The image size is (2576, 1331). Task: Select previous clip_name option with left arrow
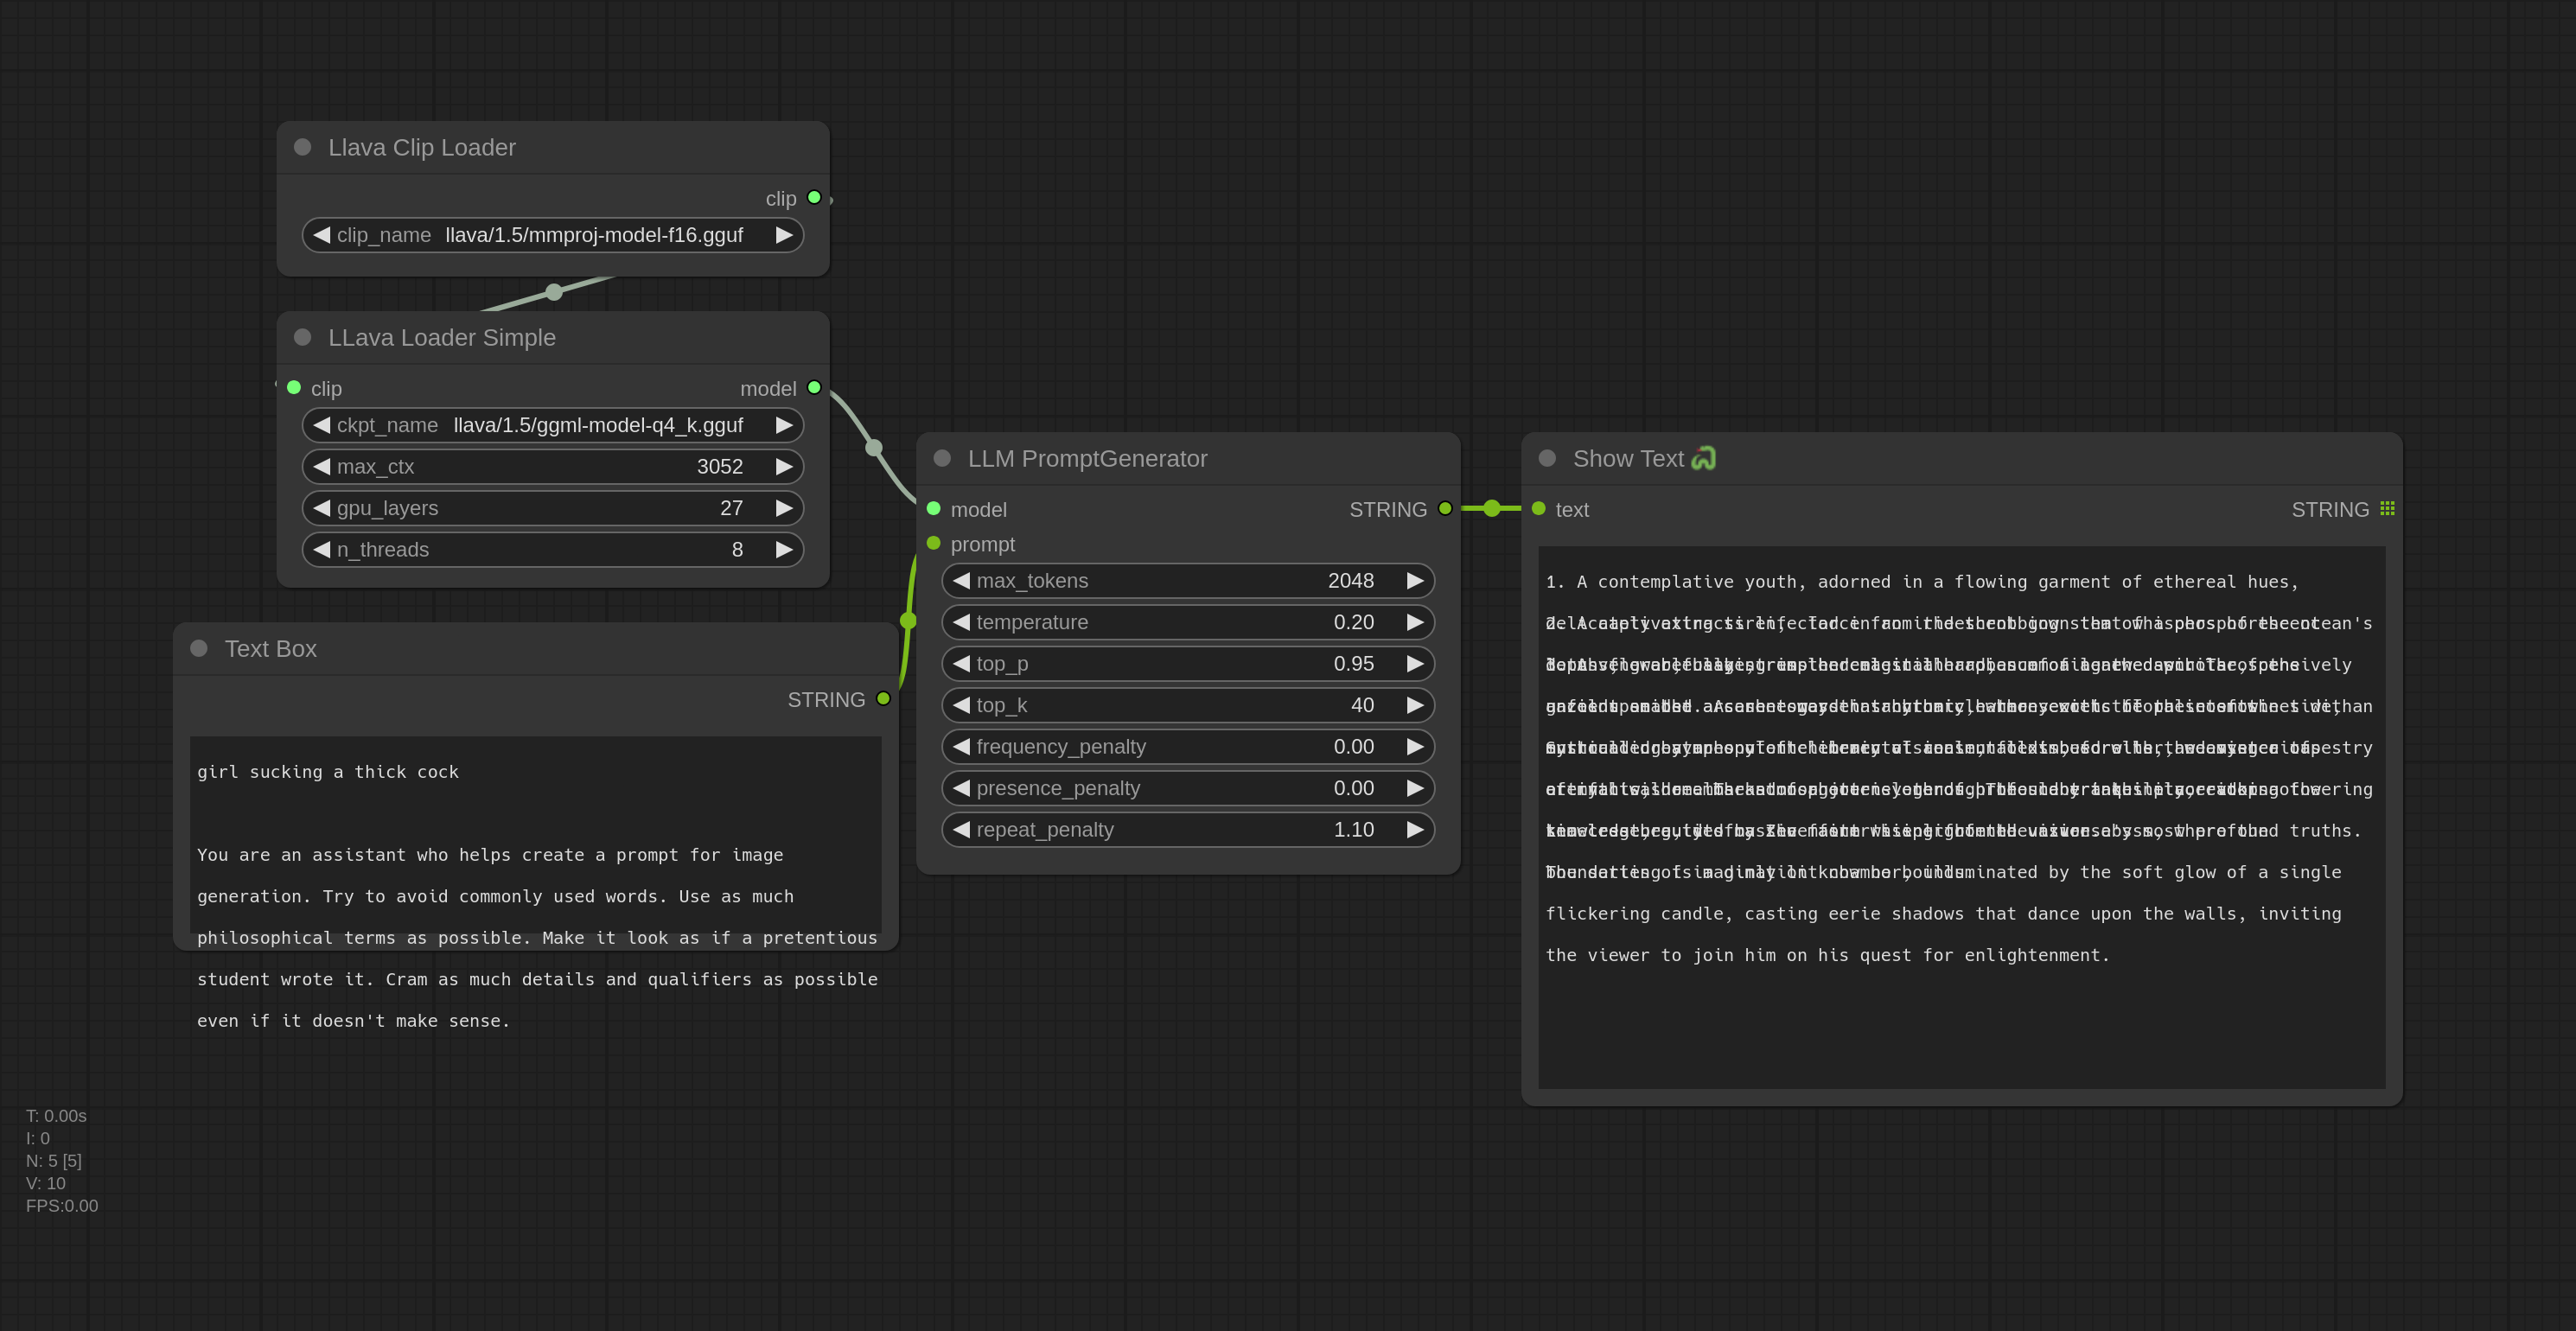[x=321, y=235]
